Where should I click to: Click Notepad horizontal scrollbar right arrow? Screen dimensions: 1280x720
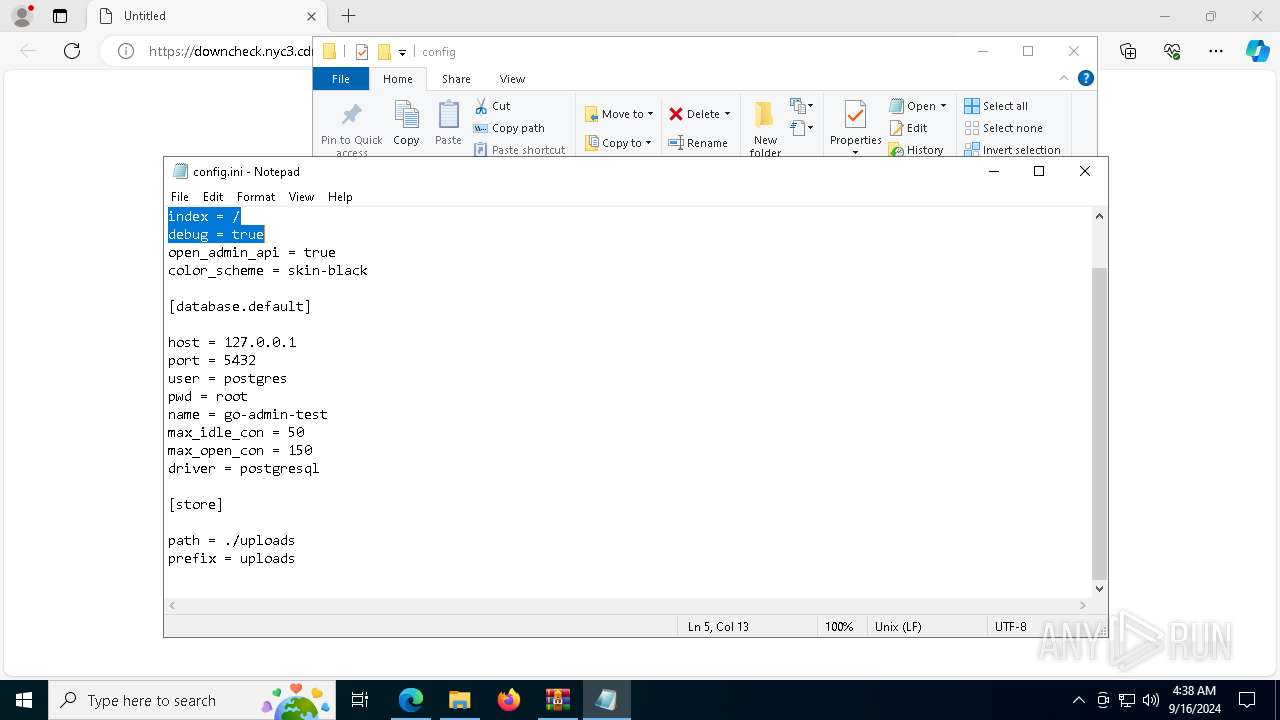1082,605
